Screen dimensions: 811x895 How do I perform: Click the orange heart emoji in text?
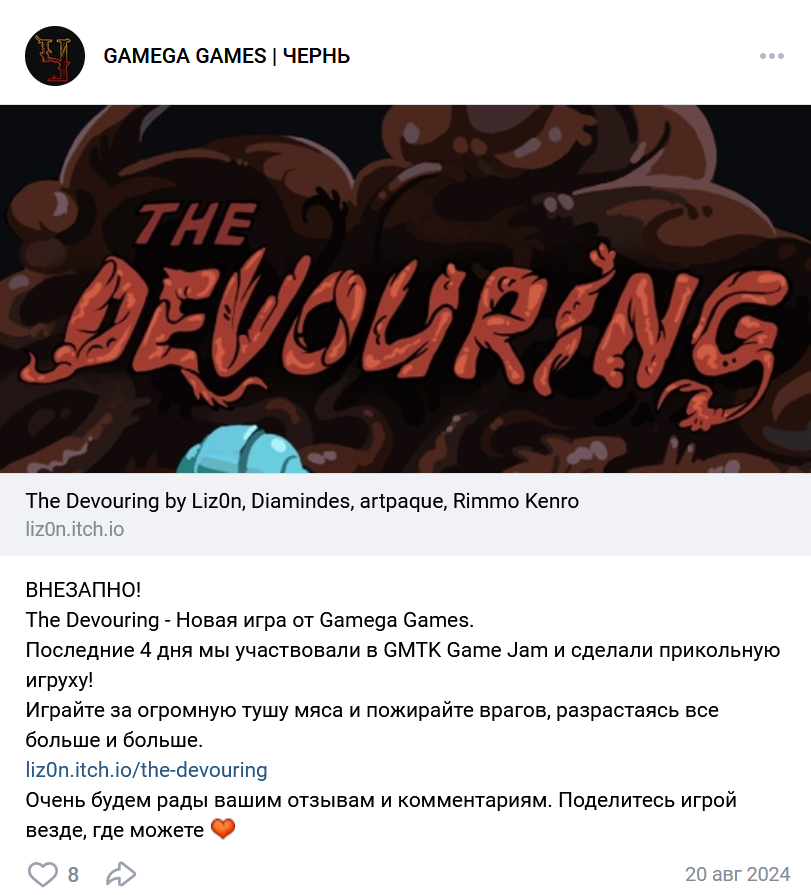223,829
